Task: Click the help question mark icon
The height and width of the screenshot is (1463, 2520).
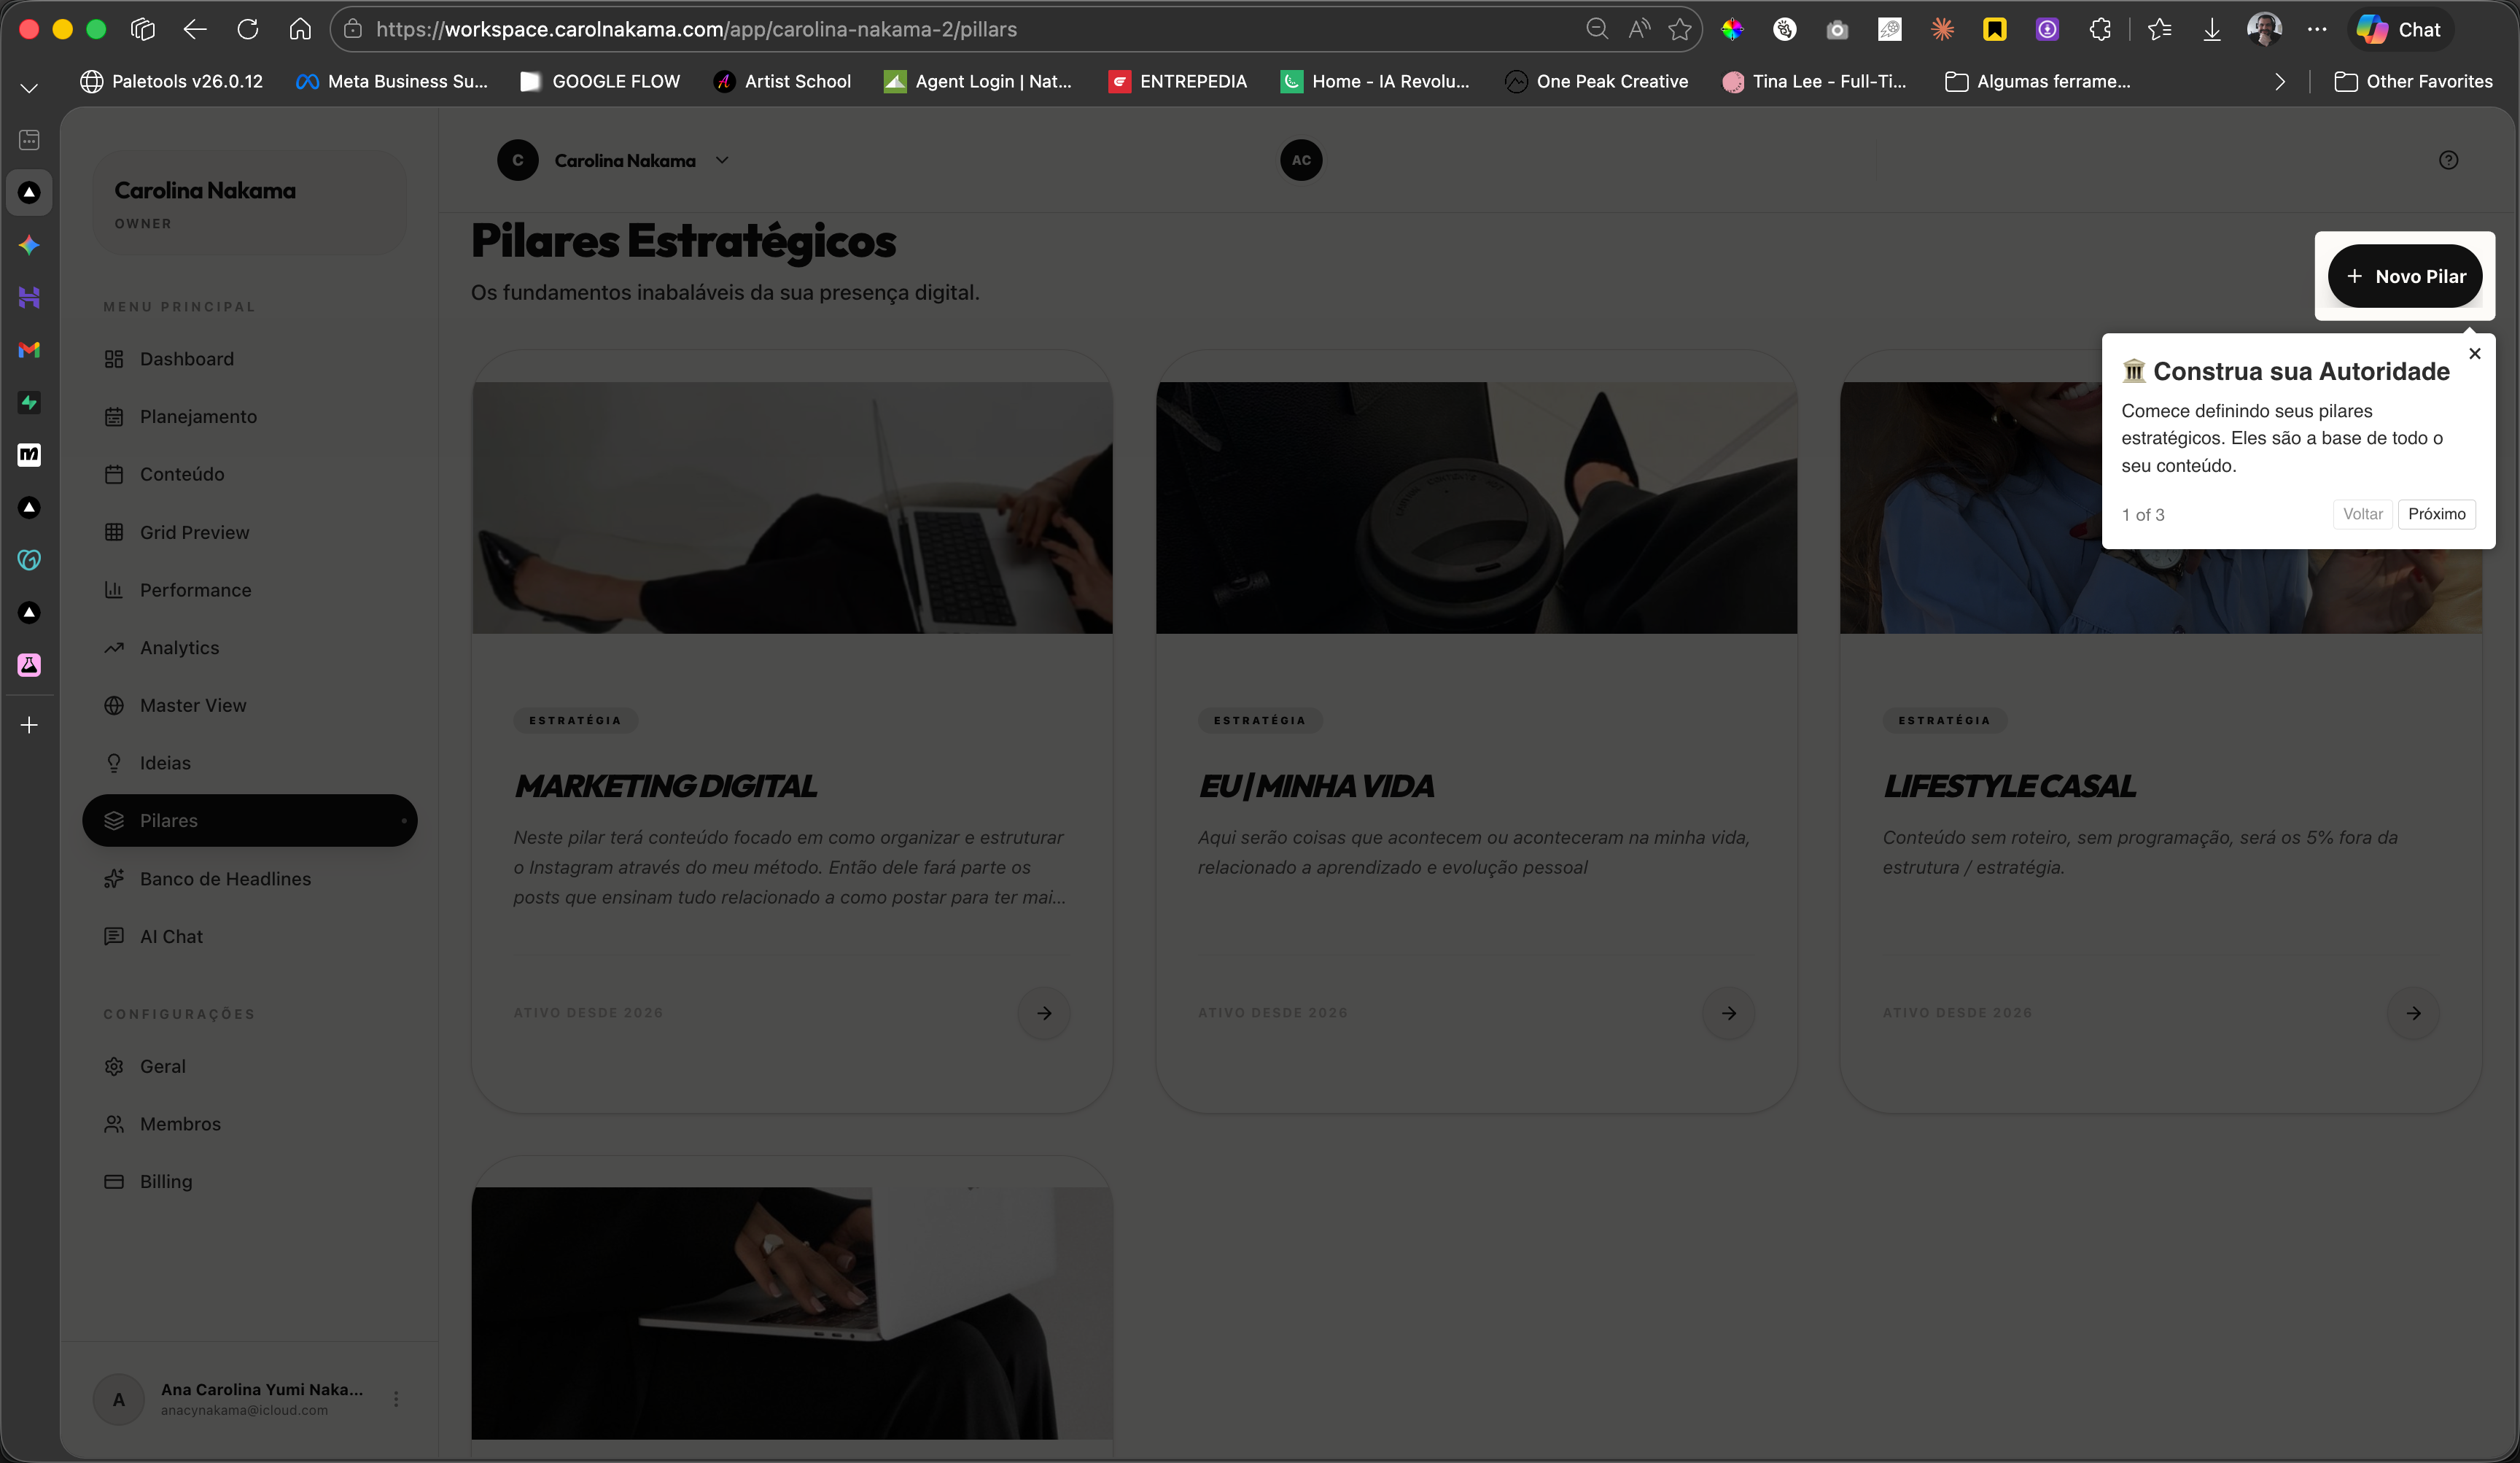Action: click(2447, 160)
